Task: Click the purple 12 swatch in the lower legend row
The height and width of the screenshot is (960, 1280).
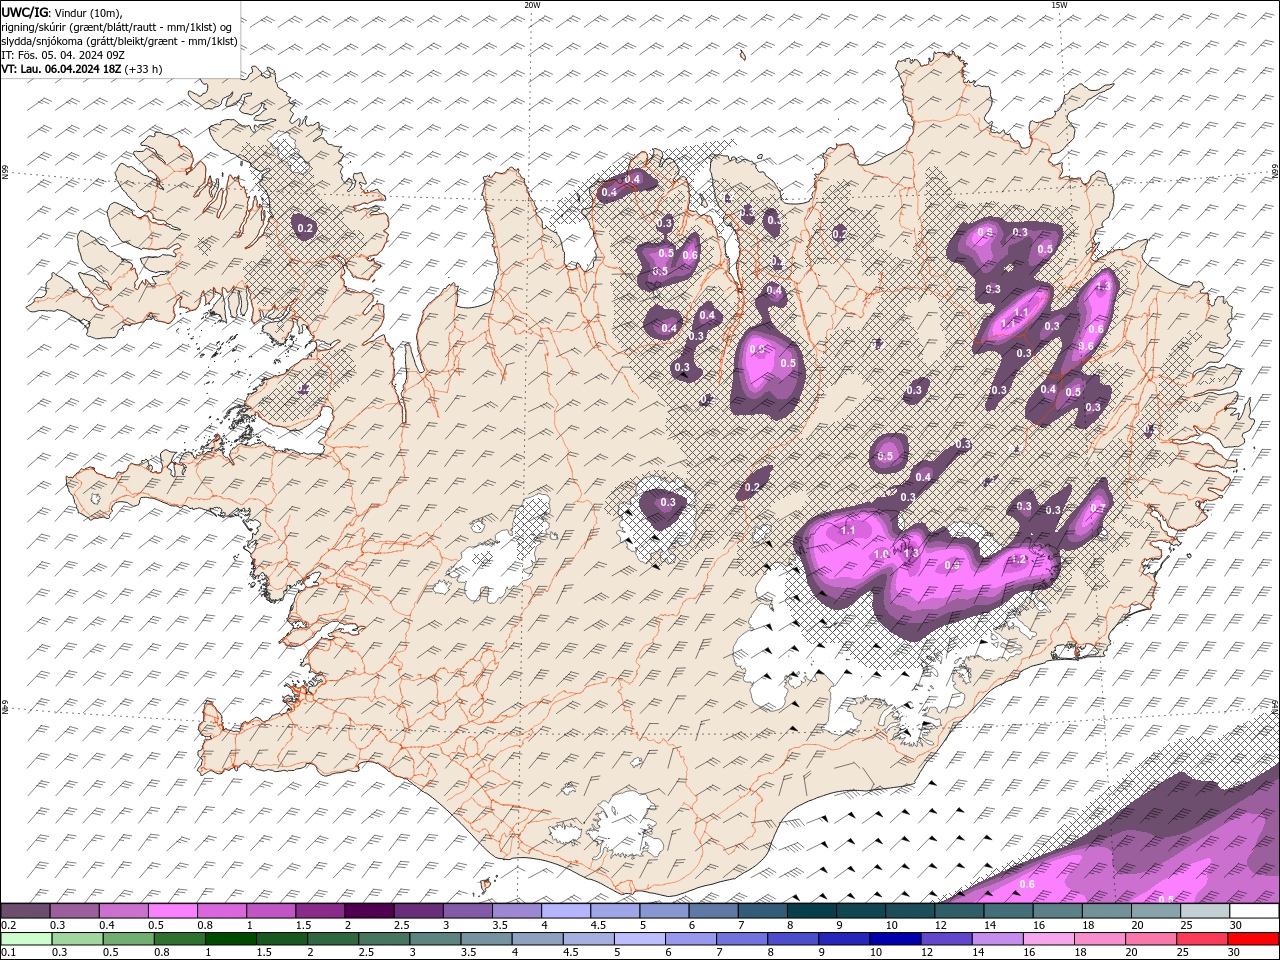Action: coord(947,939)
